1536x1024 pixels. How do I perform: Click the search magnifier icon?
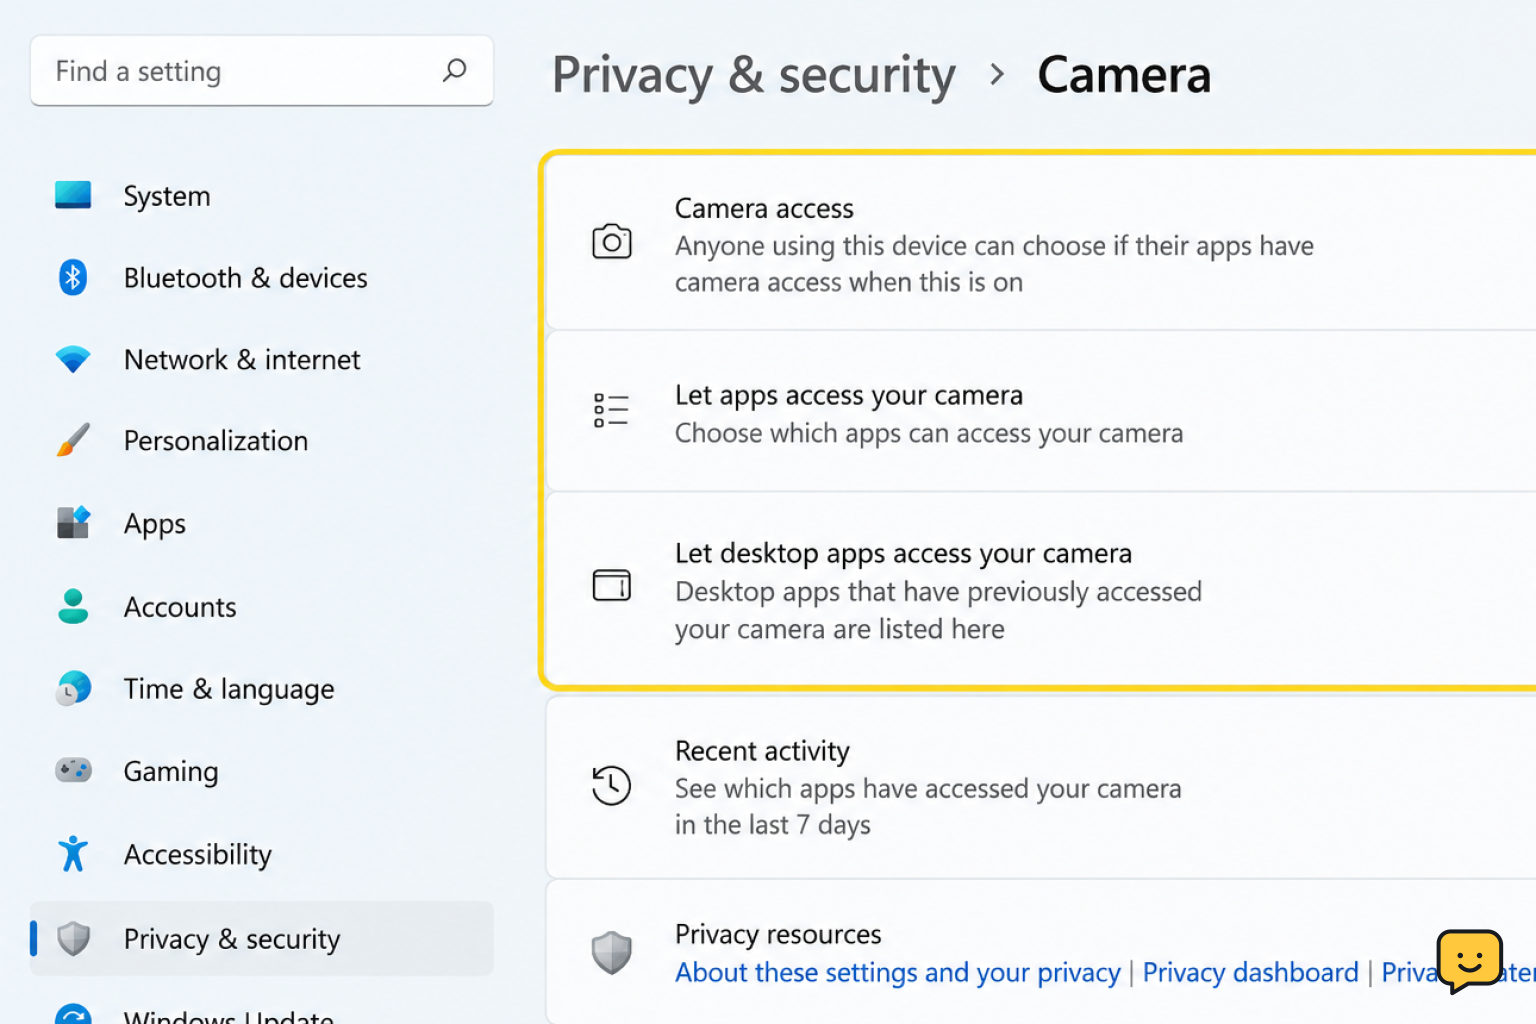tap(455, 70)
